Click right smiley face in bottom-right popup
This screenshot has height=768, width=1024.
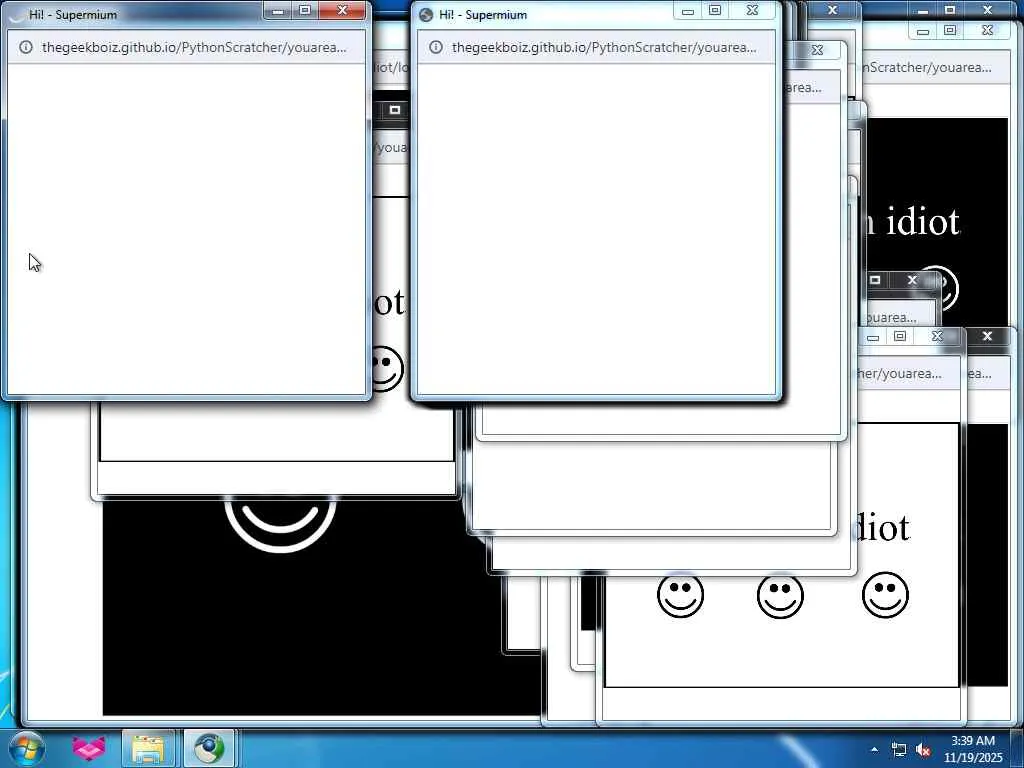(x=885, y=595)
